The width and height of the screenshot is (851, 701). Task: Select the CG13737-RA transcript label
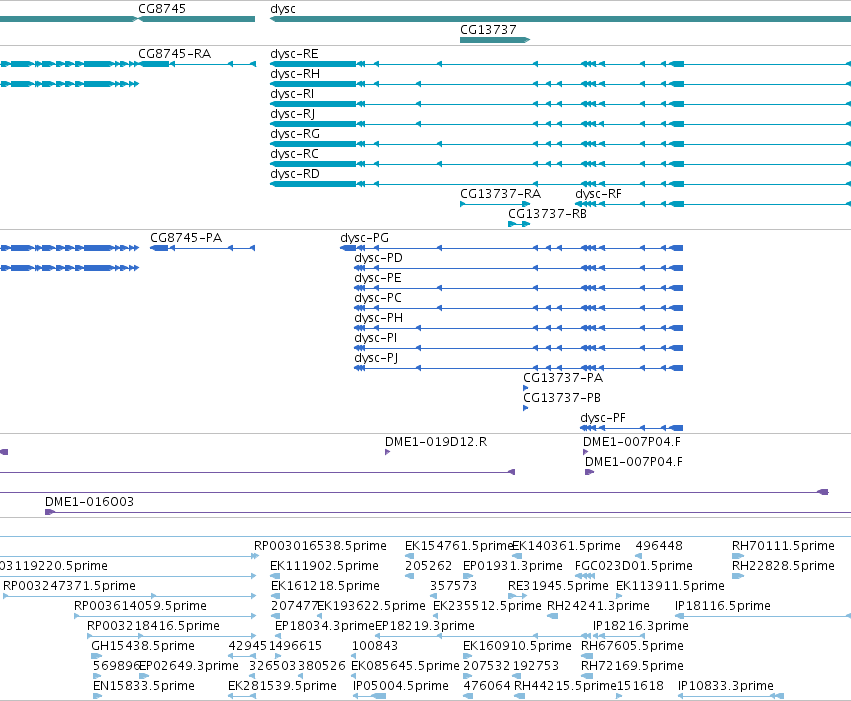500,194
